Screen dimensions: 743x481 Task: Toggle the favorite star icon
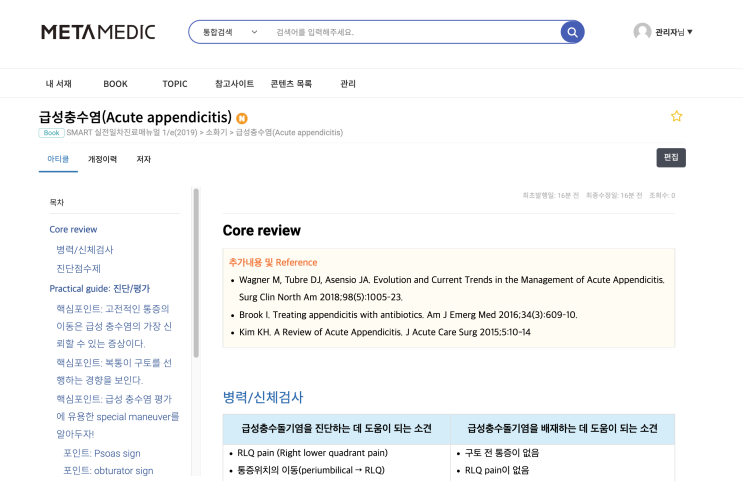tap(676, 116)
